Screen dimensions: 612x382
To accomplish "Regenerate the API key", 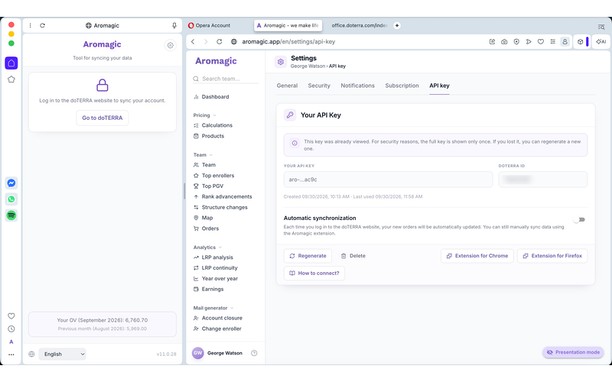I will tap(308, 256).
